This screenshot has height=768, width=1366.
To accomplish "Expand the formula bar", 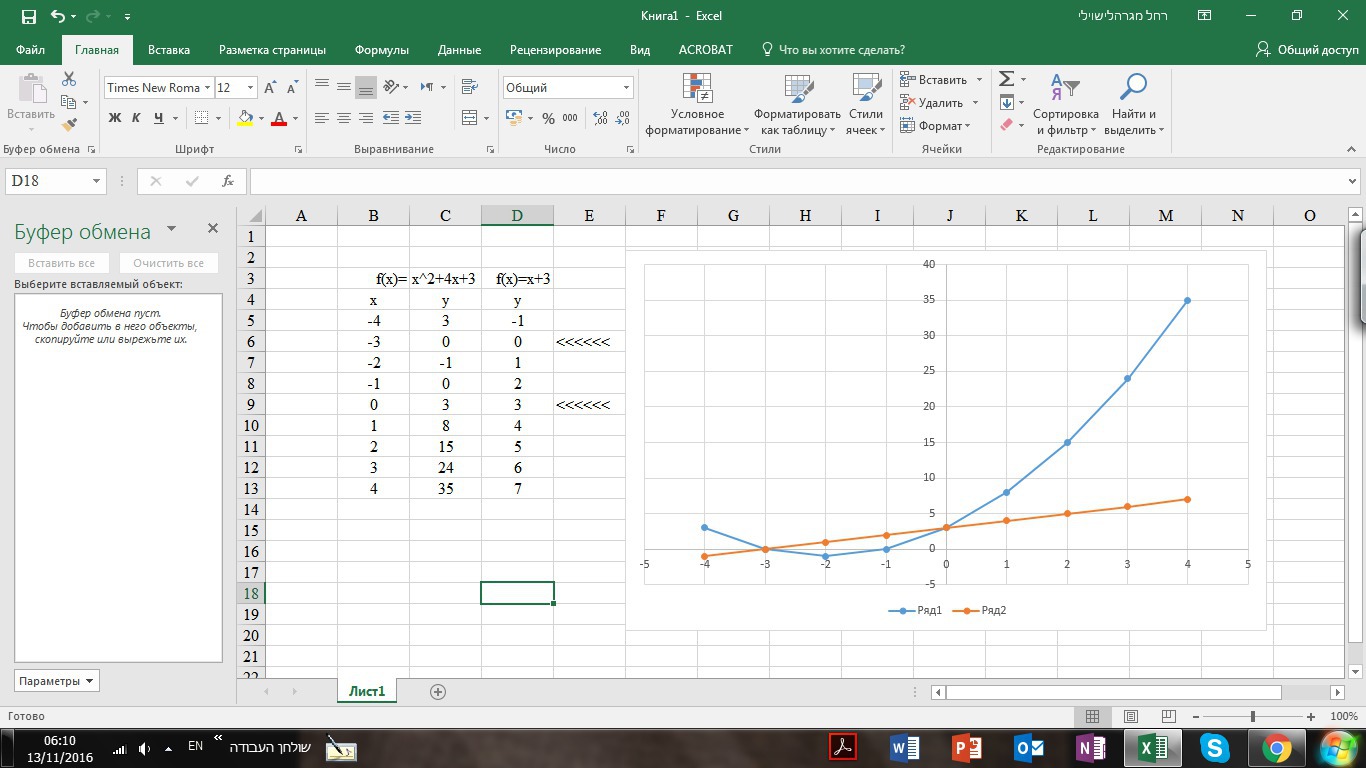I will click(x=1353, y=181).
